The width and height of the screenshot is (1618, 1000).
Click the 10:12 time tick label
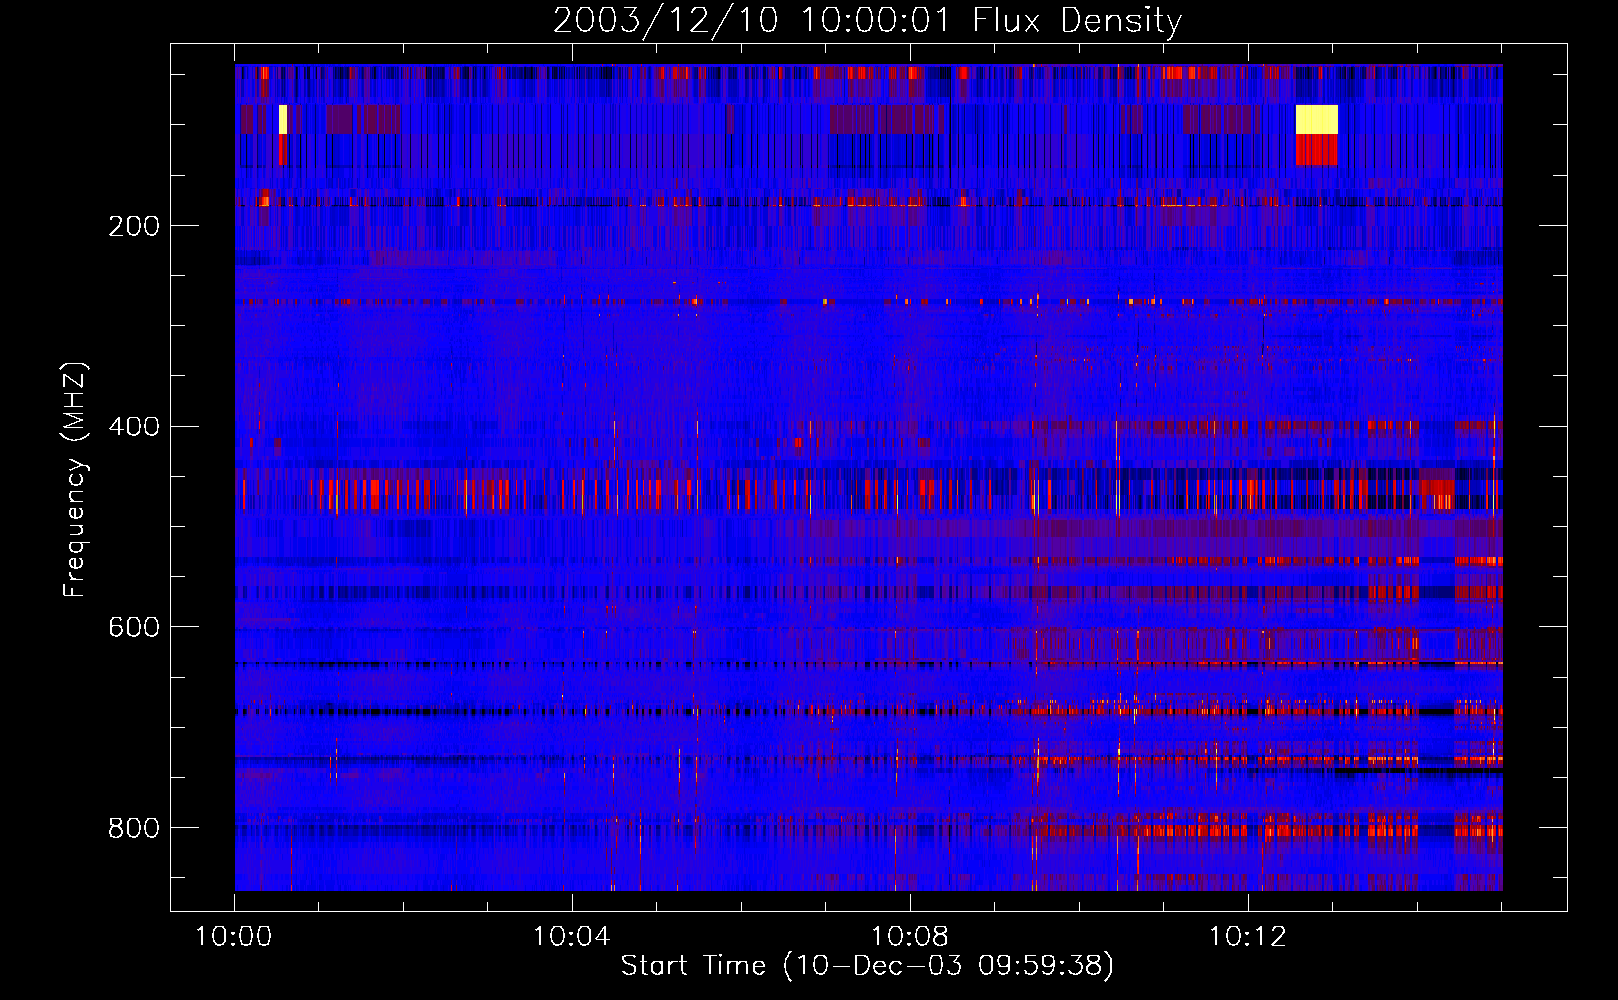1247,937
